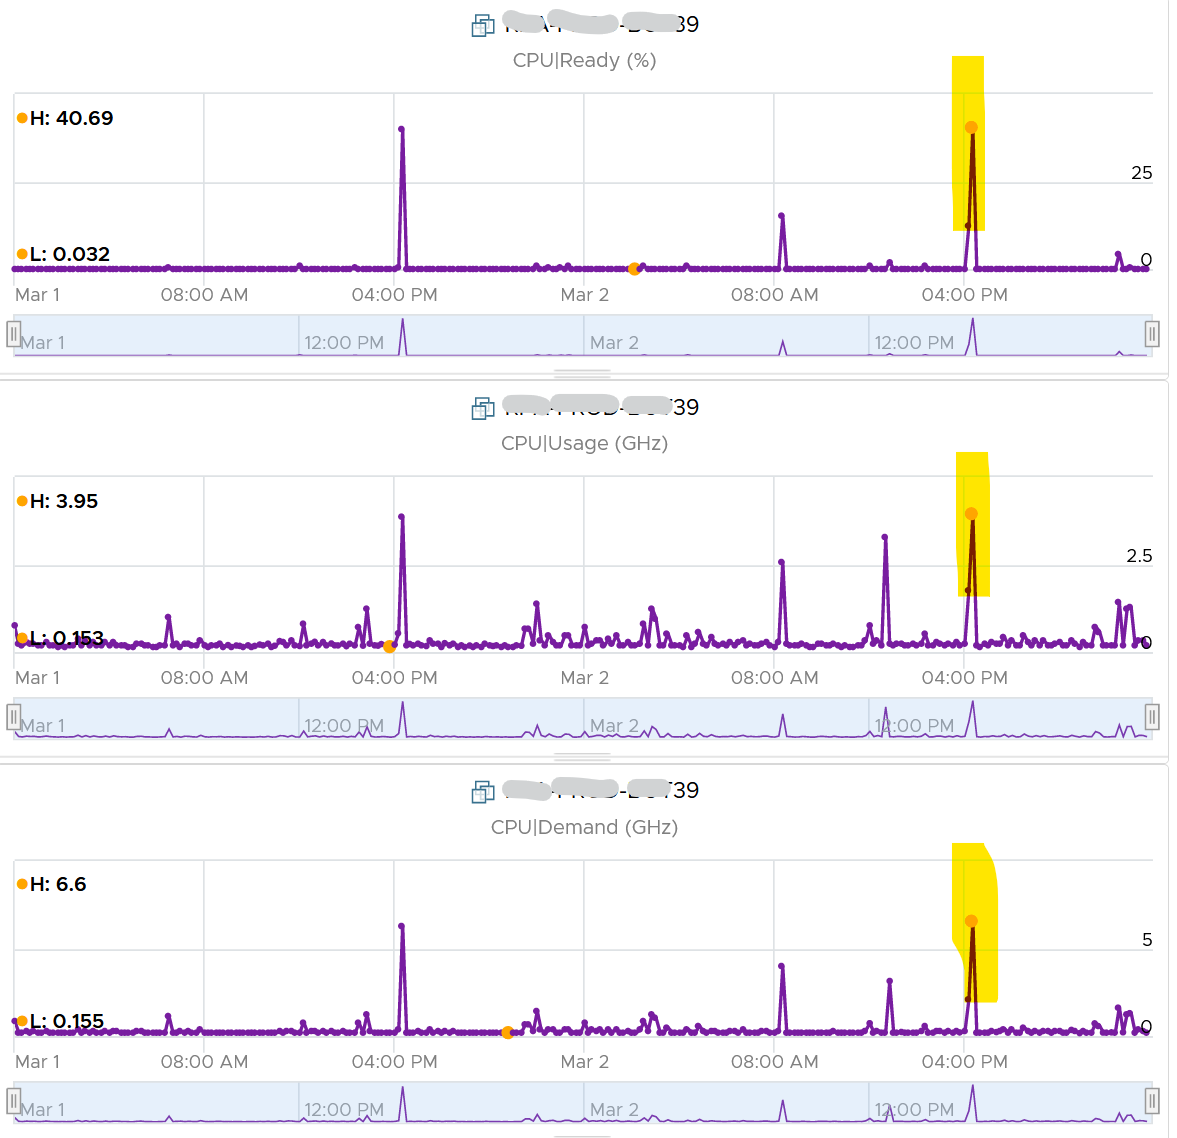Click the VM icon above CPU|Usage chart
Viewport: 1177px width, 1138px height.
click(x=483, y=408)
